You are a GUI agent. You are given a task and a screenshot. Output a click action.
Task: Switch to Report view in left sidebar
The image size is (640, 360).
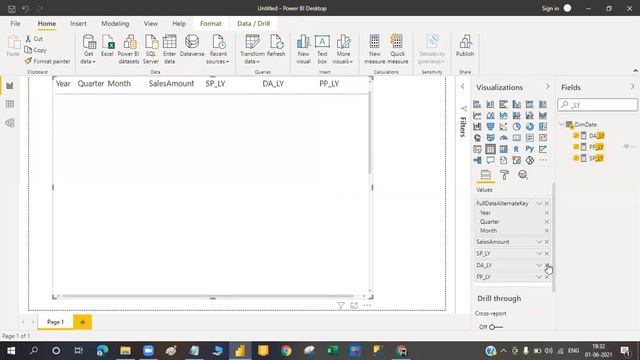(10, 86)
